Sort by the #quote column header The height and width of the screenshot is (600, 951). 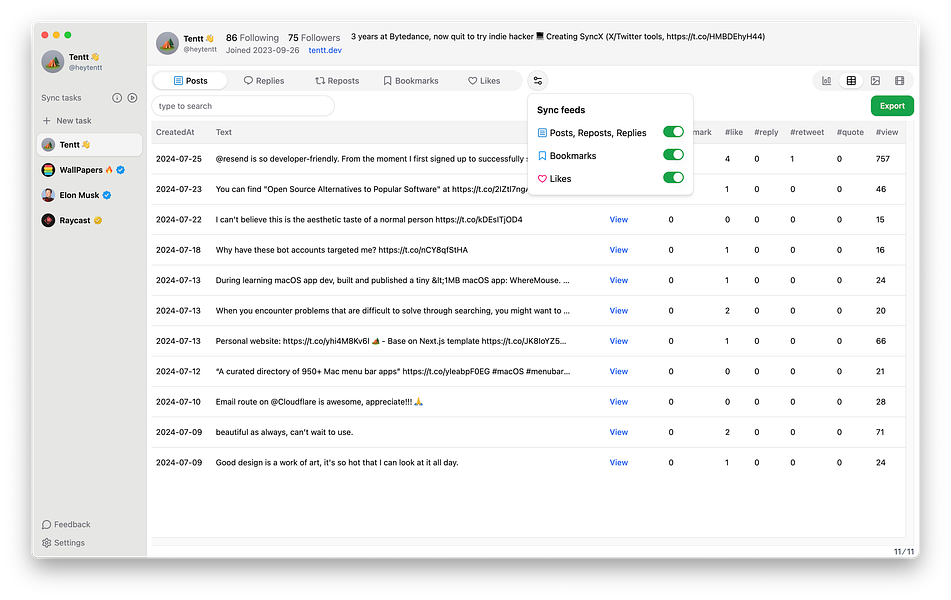point(850,132)
